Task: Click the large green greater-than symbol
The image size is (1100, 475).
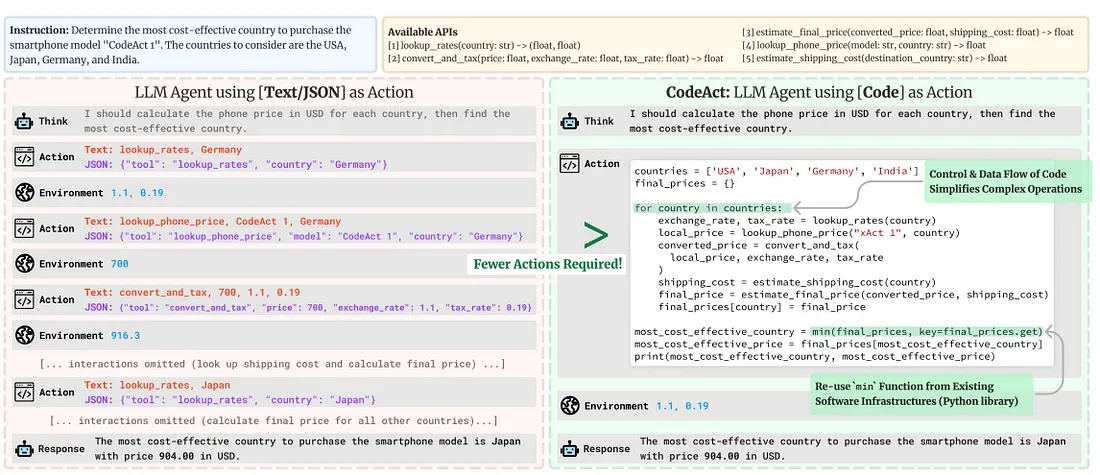Action: (596, 235)
